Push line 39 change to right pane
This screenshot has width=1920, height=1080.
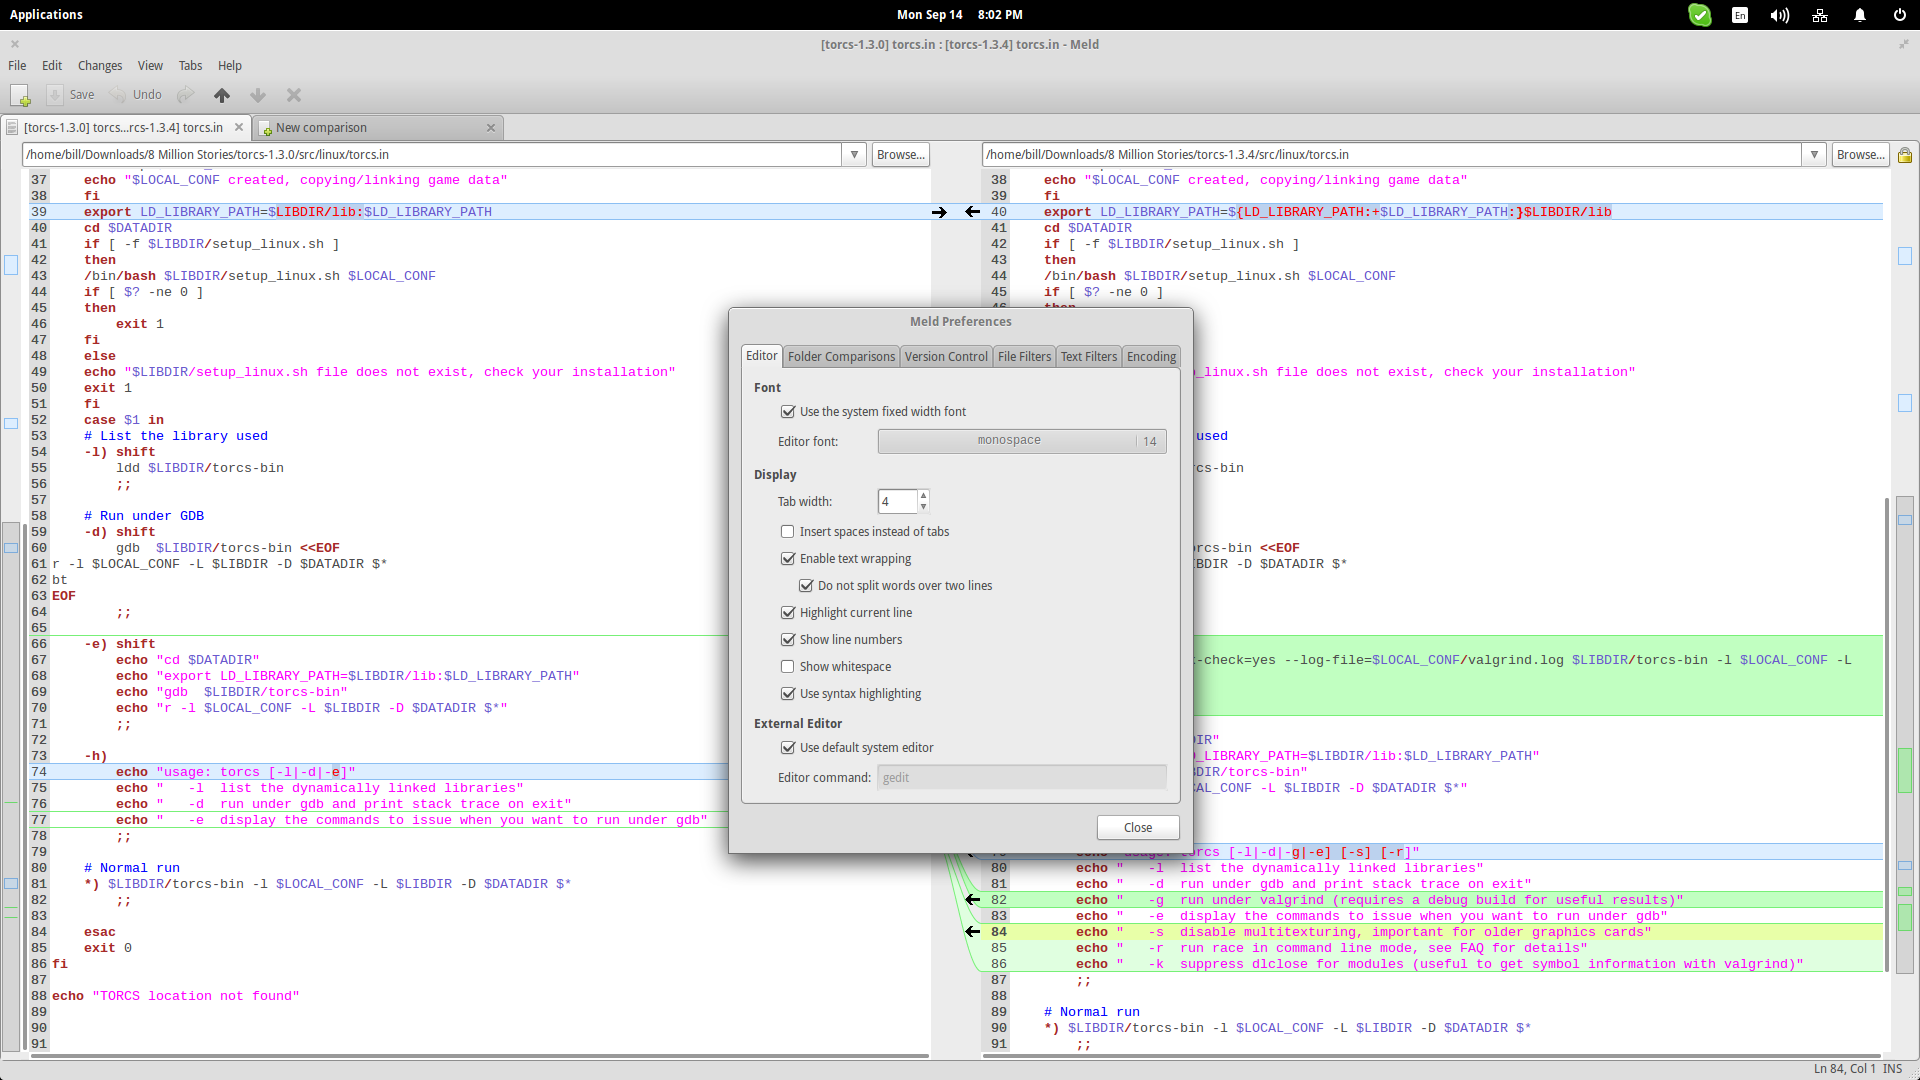[939, 212]
